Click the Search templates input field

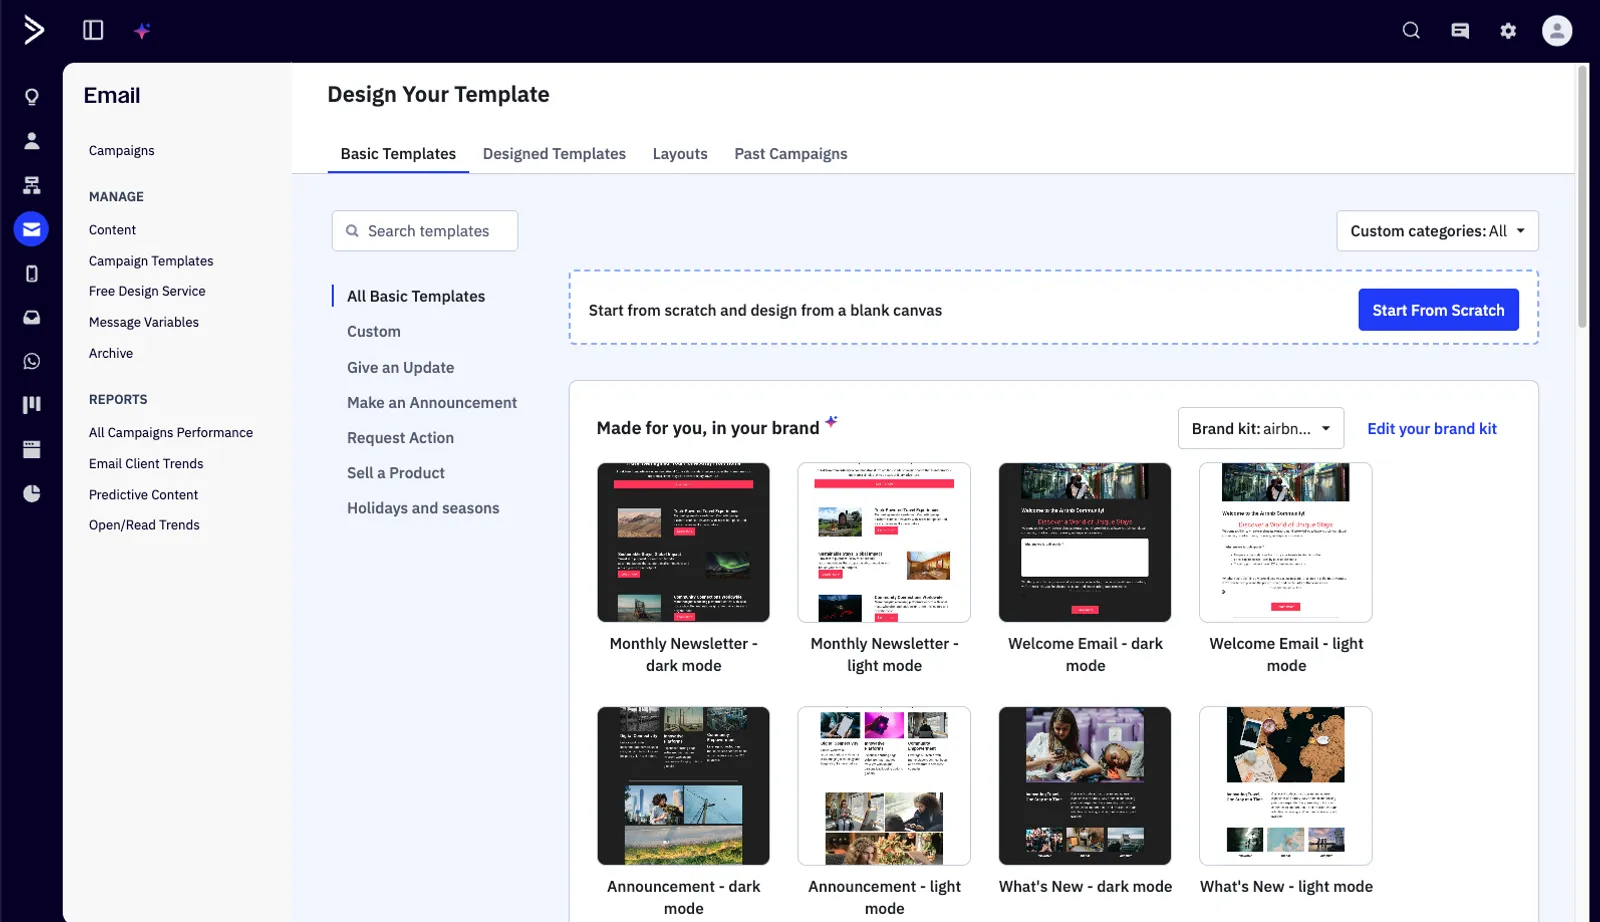[425, 231]
